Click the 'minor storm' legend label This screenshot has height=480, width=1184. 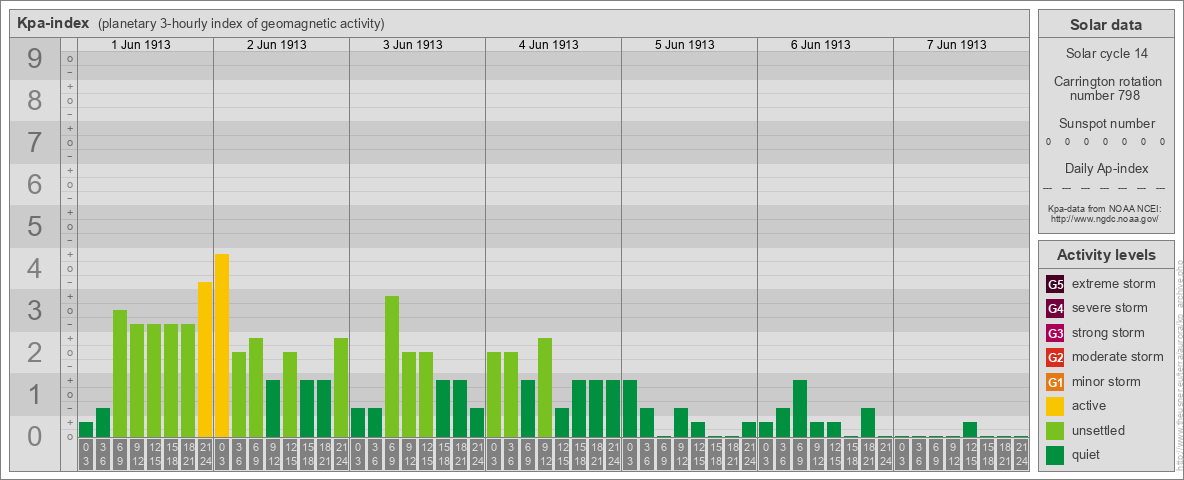[1106, 382]
